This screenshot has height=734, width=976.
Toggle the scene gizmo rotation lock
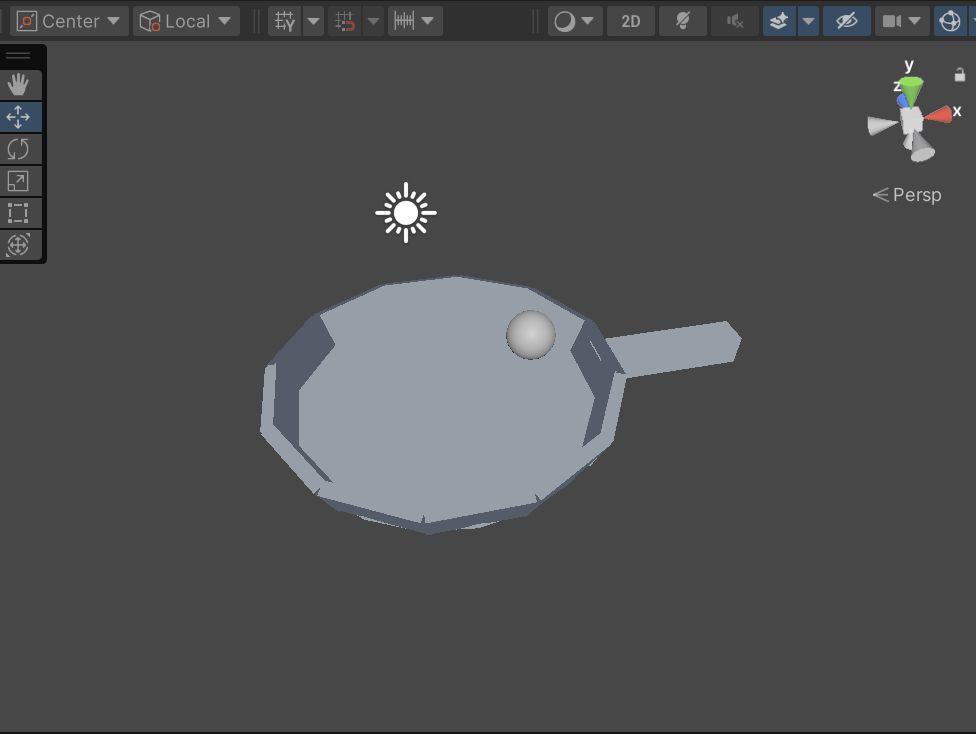tap(960, 75)
